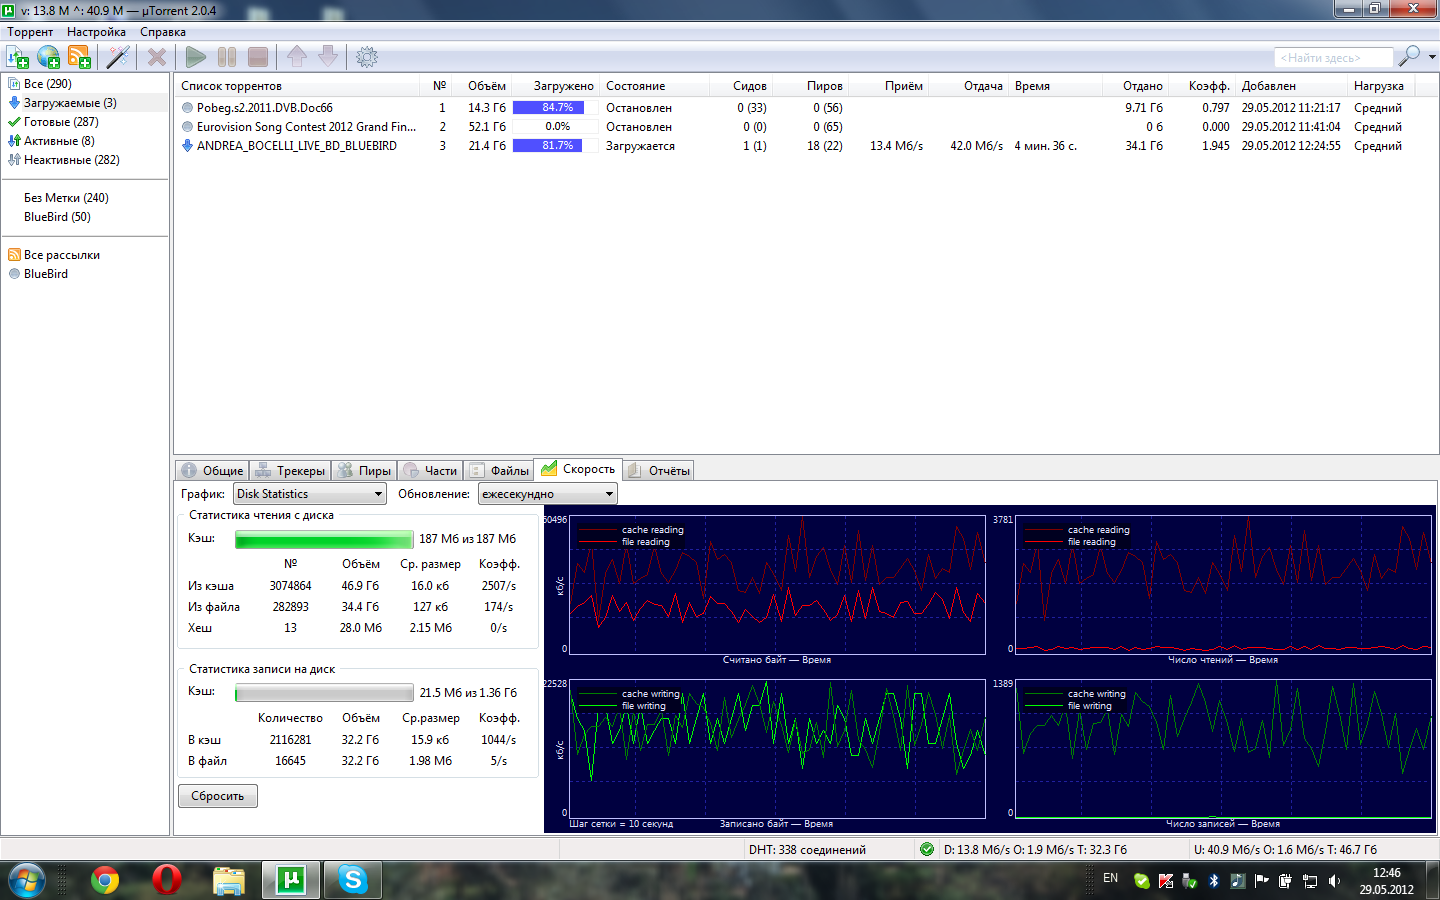Open the Обновление interval dropdown
The width and height of the screenshot is (1440, 900).
coord(548,494)
